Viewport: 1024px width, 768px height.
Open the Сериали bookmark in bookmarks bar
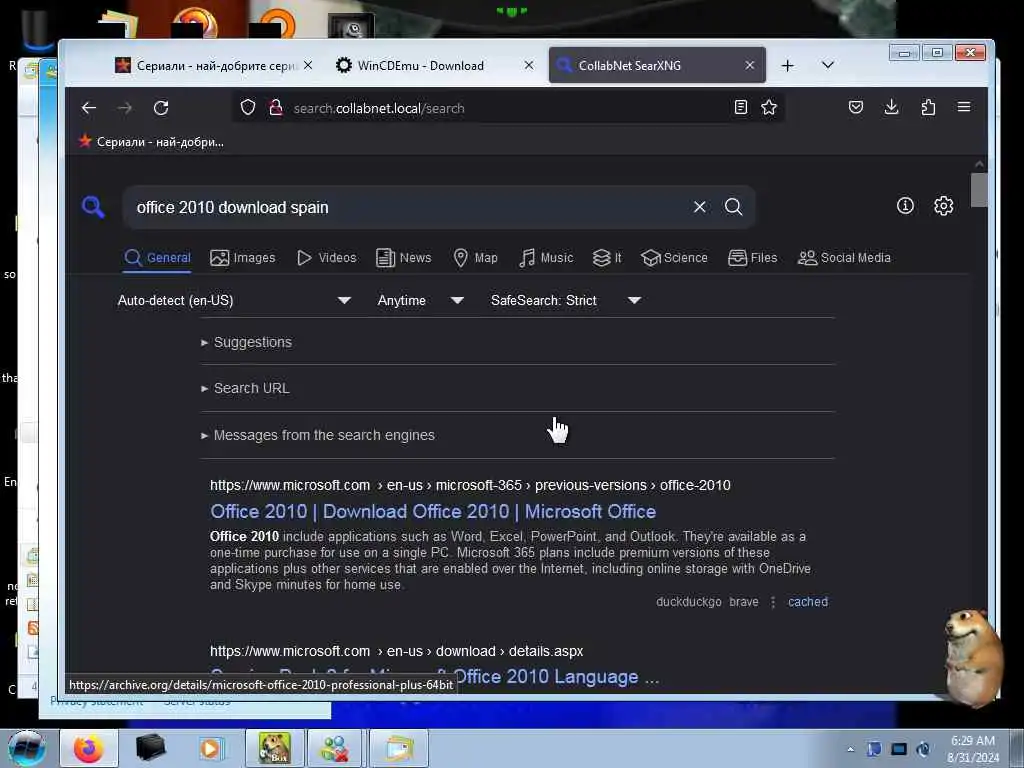point(152,142)
